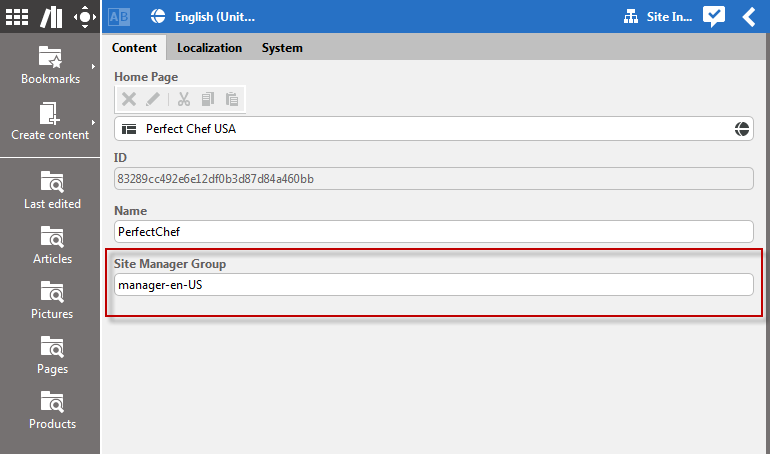Expand the Create content submenu arrow
The image size is (770, 454).
(94, 123)
